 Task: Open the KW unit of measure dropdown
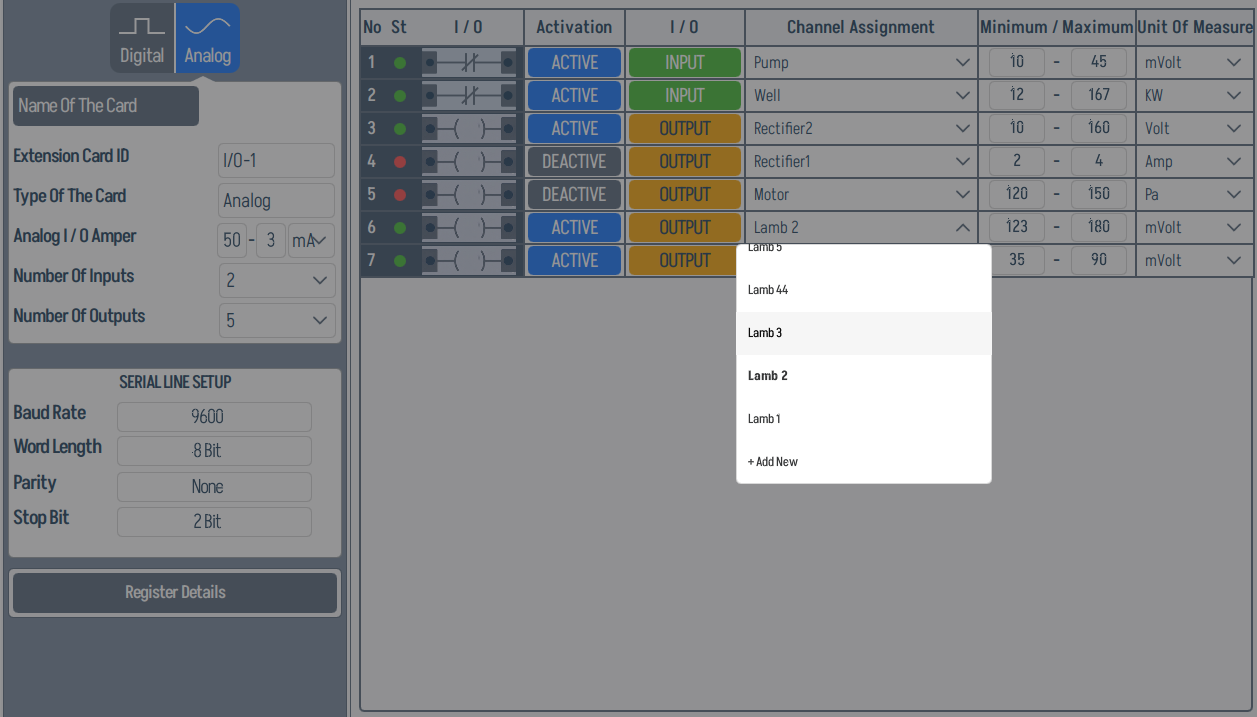pyautogui.click(x=1194, y=95)
